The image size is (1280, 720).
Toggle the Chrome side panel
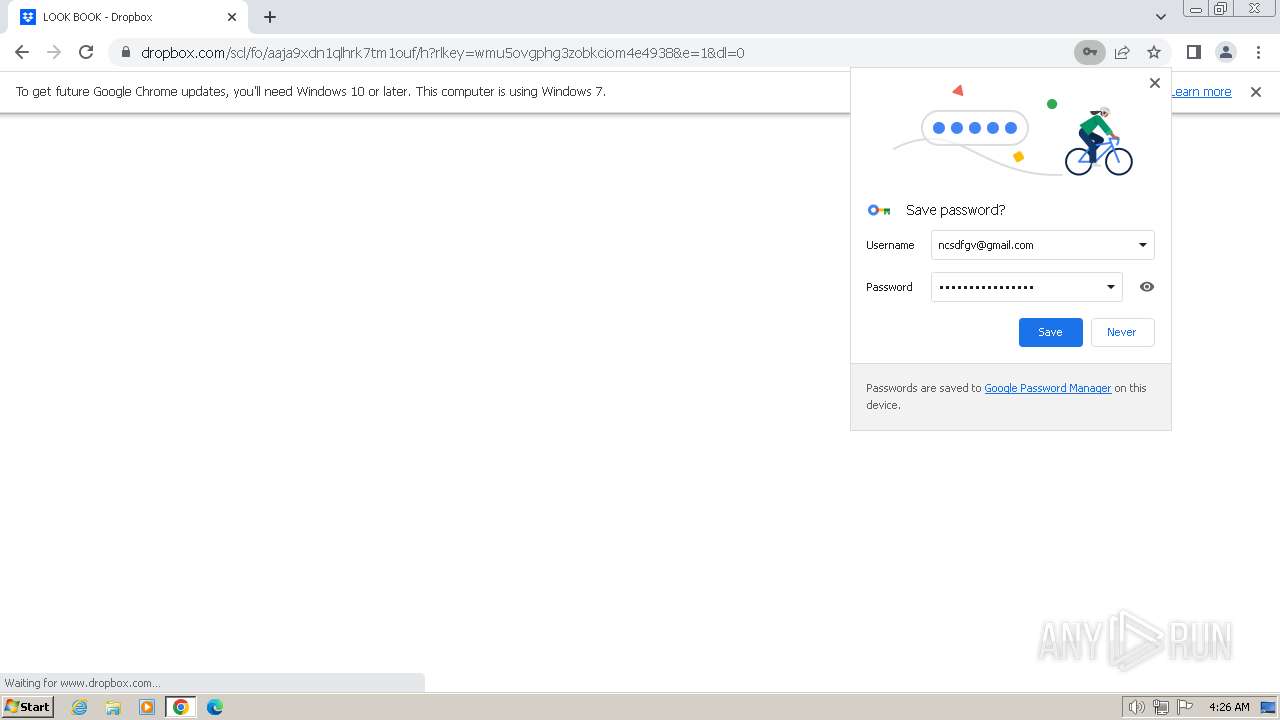1193,52
